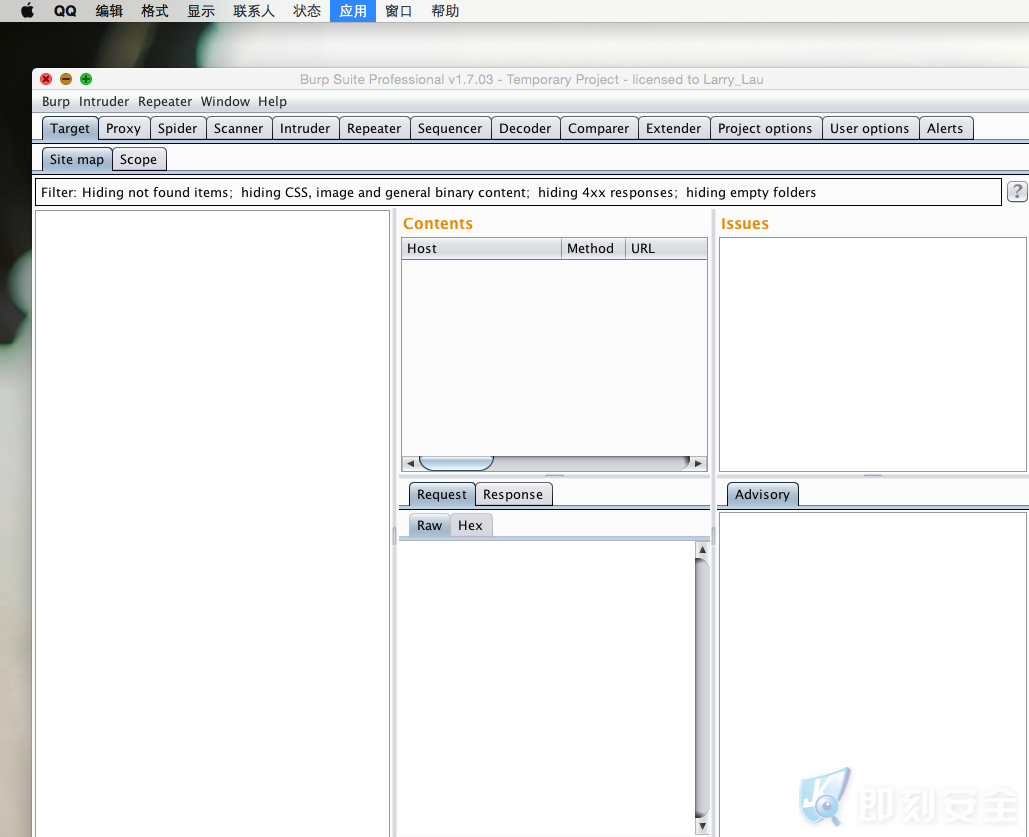This screenshot has width=1029, height=837.
Task: Switch to the Spider tab
Action: point(177,128)
